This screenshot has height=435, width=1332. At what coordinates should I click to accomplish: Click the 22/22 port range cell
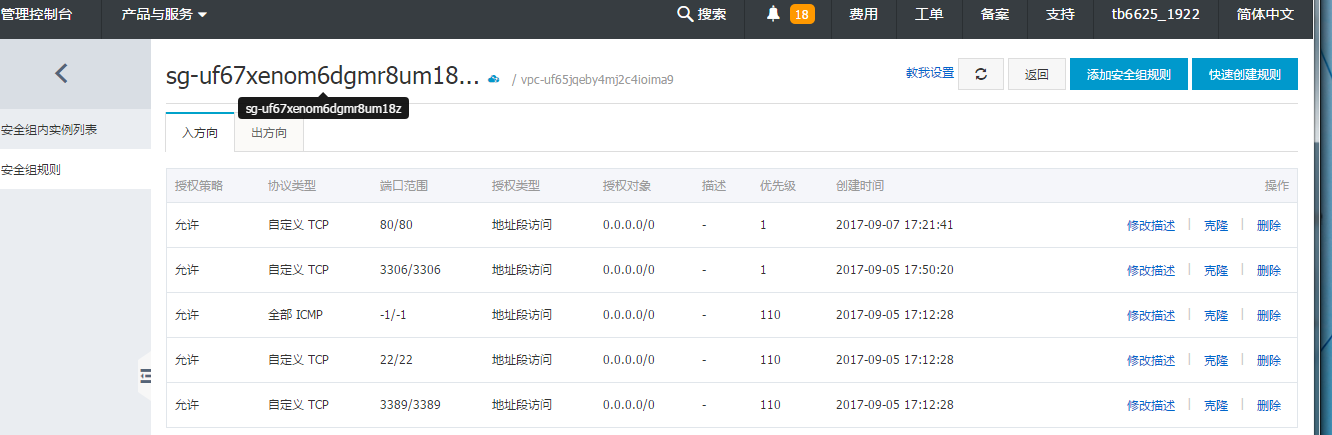tap(396, 360)
